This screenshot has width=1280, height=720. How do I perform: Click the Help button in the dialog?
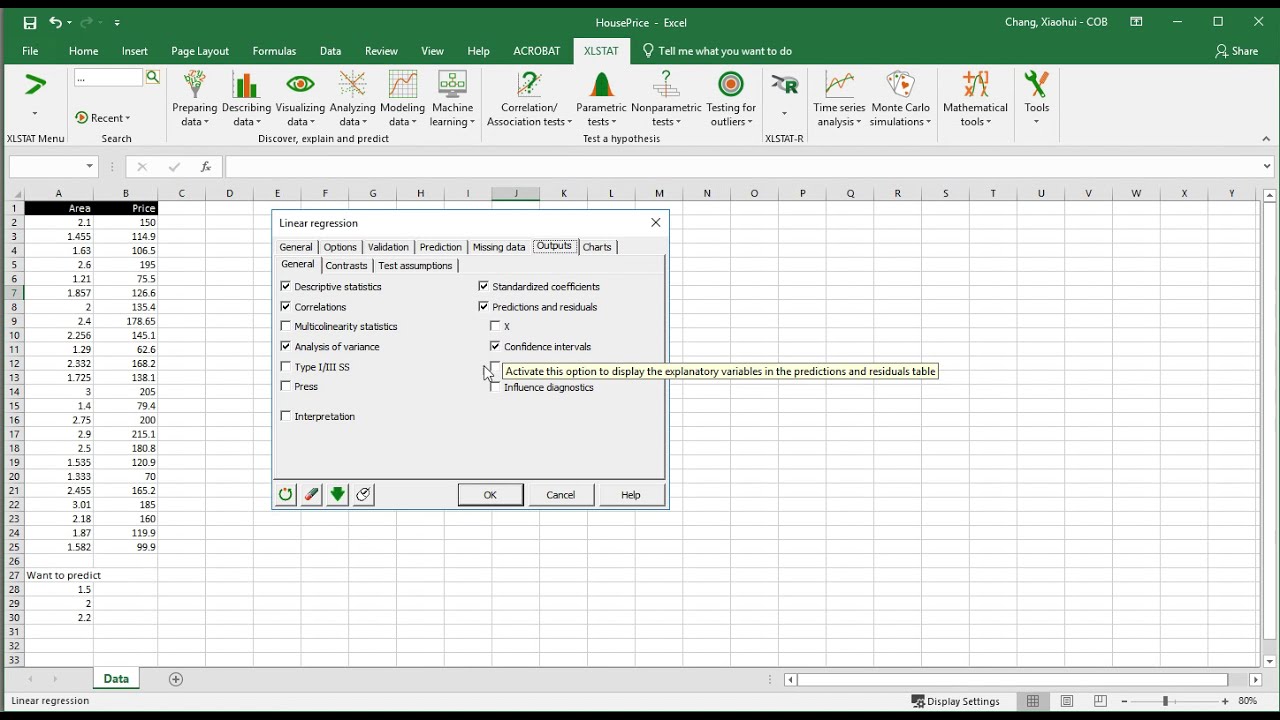(630, 495)
